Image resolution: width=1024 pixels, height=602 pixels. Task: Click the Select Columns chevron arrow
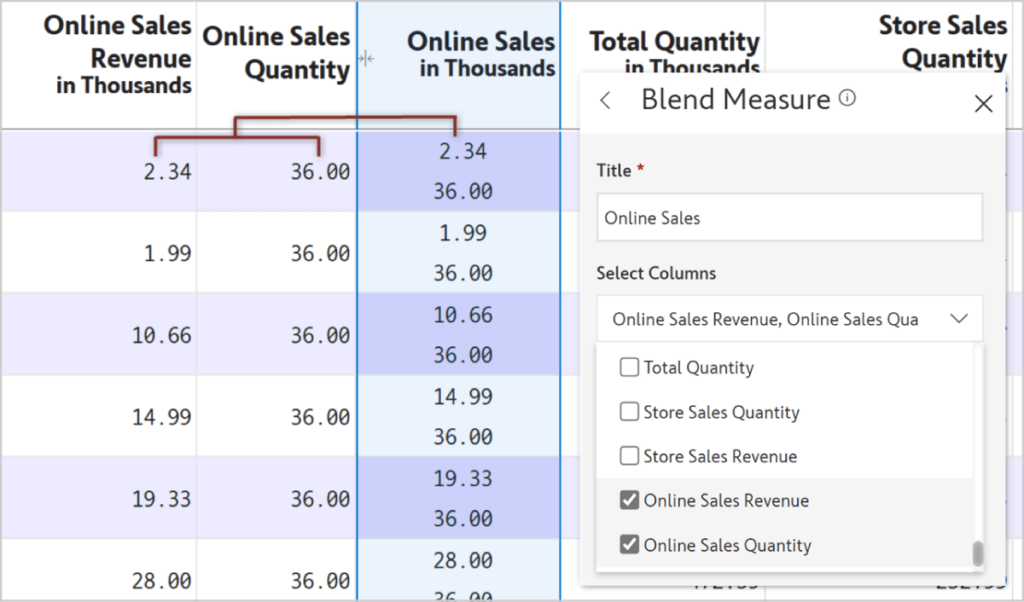click(x=959, y=318)
